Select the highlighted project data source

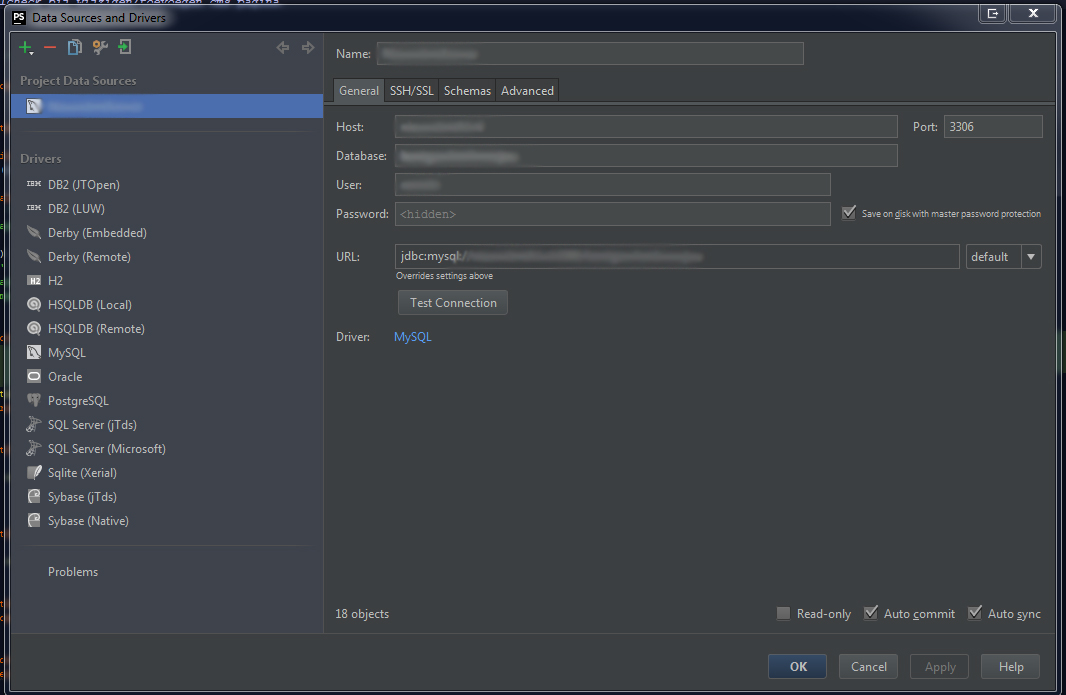167,106
